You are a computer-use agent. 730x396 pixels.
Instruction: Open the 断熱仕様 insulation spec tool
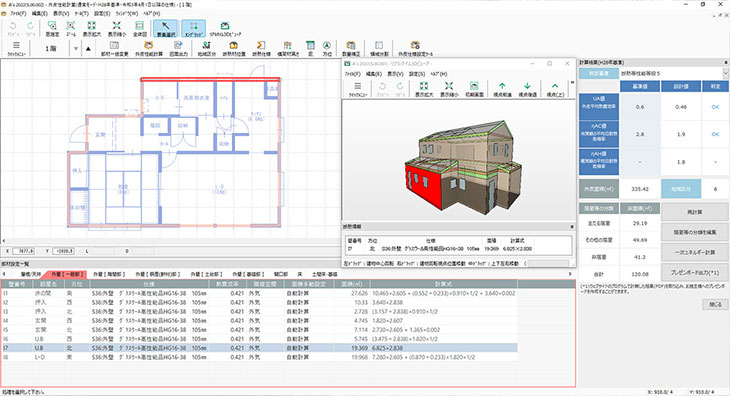261,48
